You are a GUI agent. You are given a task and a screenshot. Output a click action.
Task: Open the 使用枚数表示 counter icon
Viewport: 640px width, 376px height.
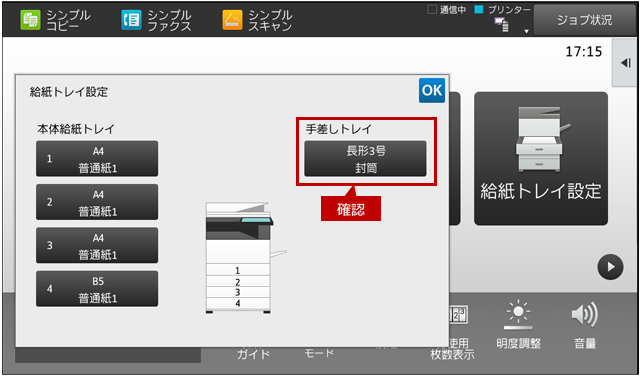[x=458, y=316]
